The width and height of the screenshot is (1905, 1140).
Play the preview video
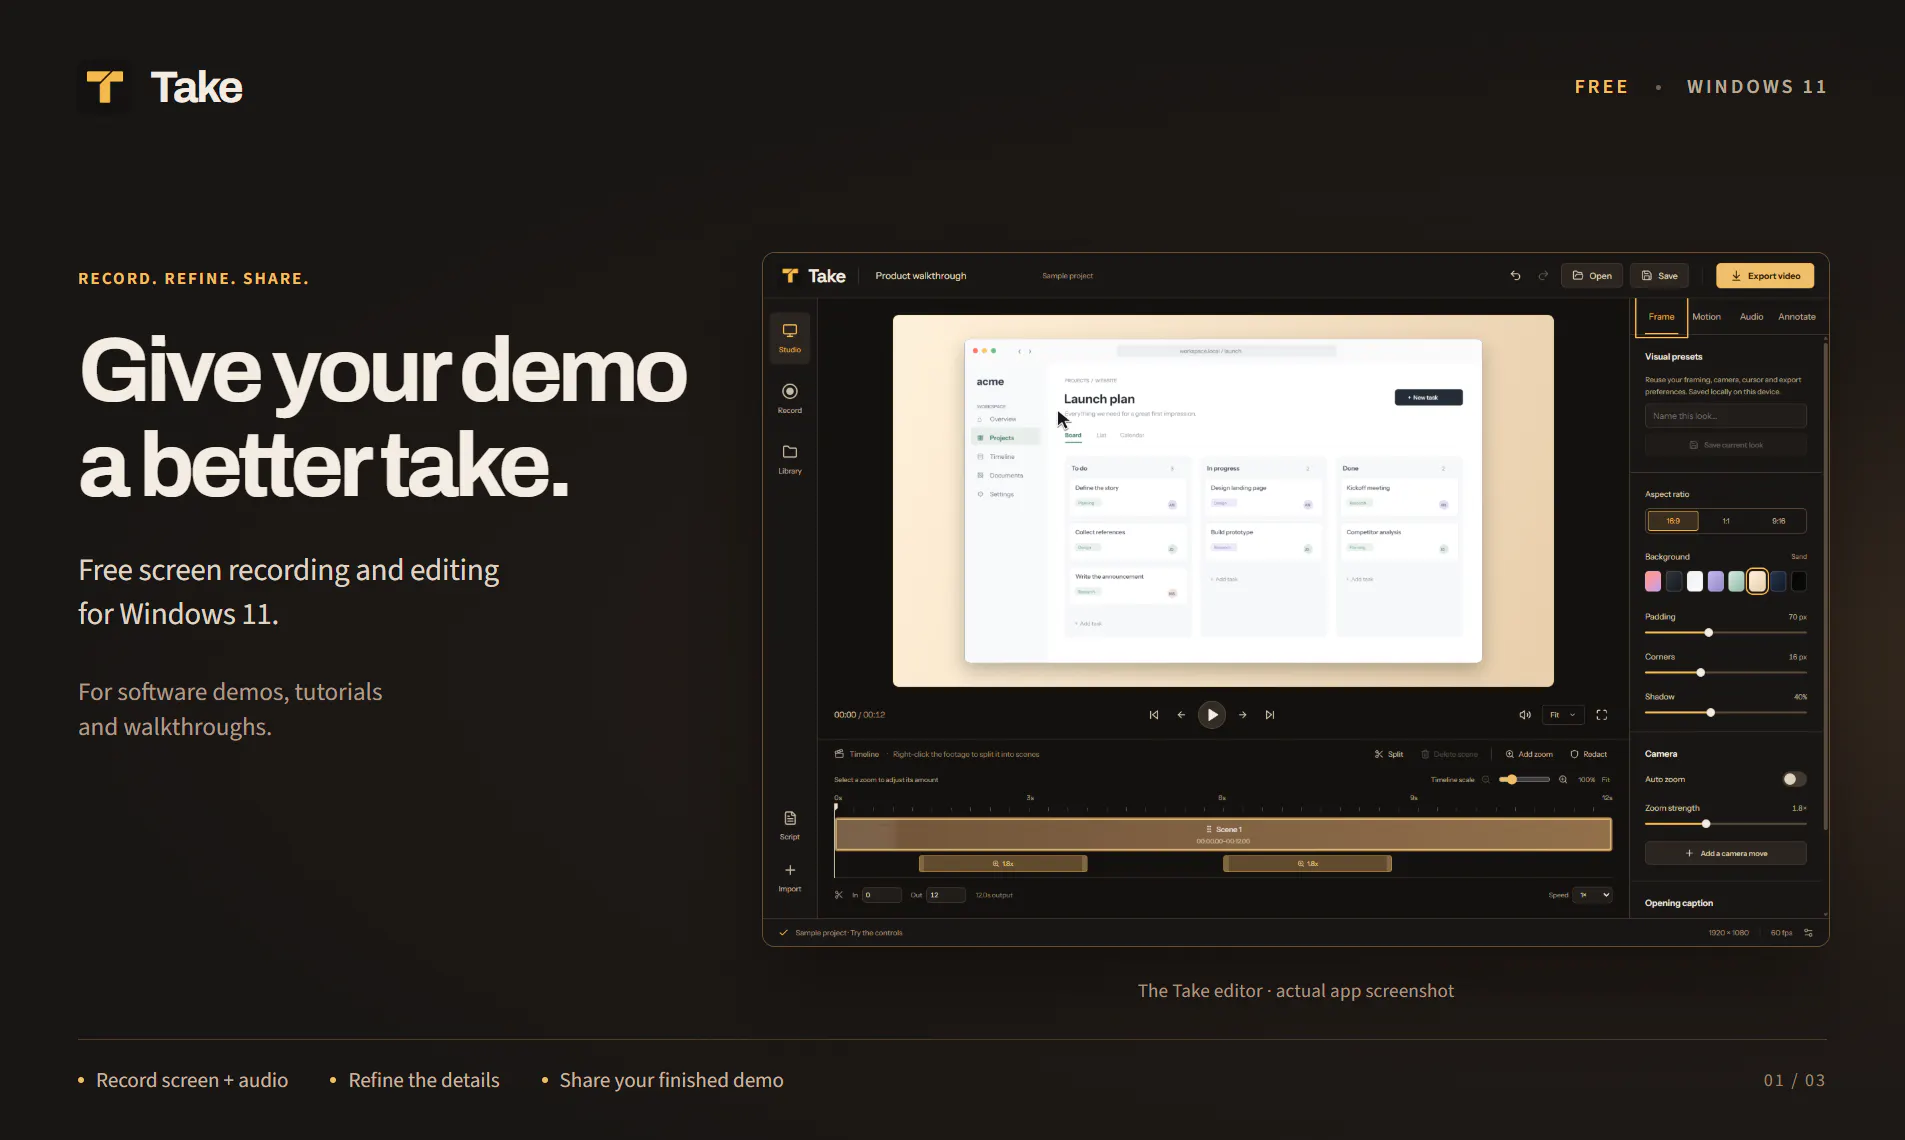click(x=1212, y=715)
